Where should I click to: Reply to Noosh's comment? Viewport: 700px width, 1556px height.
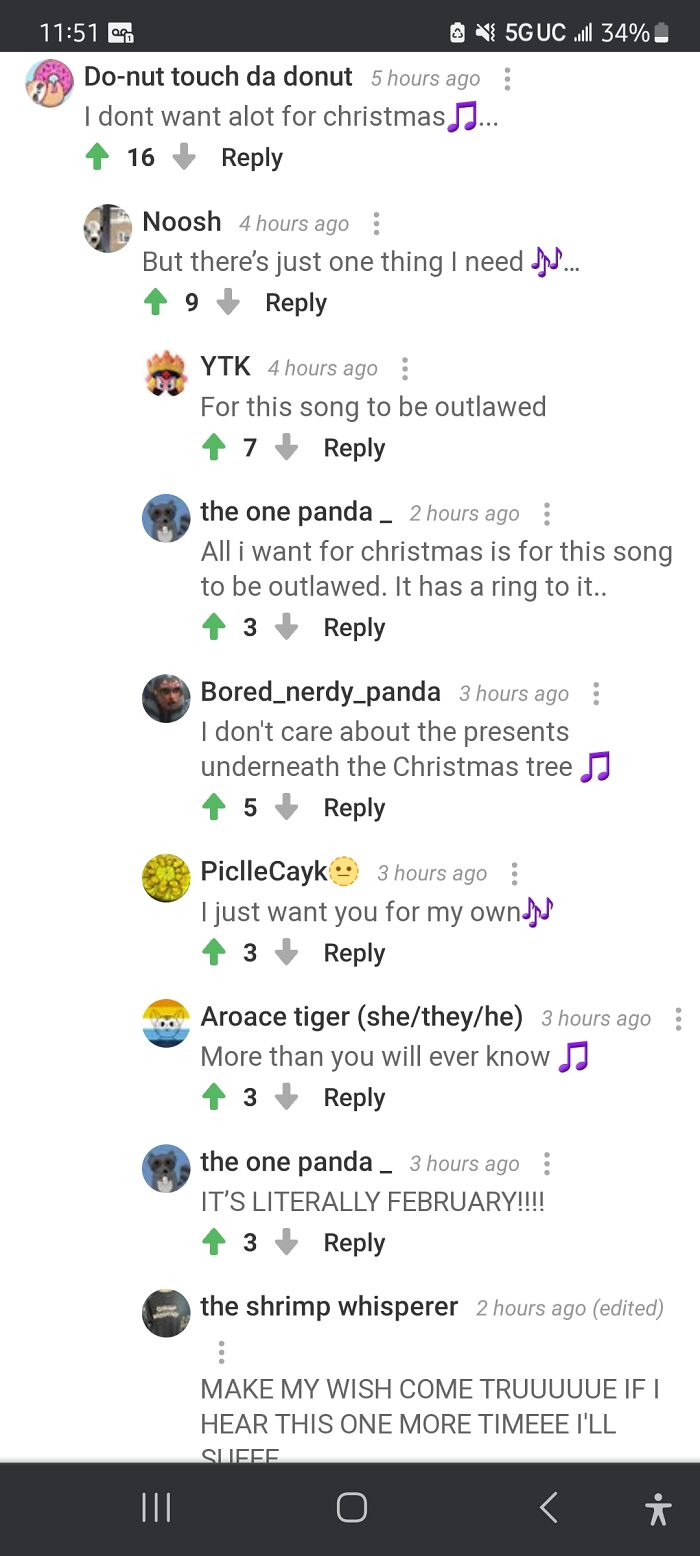[296, 303]
